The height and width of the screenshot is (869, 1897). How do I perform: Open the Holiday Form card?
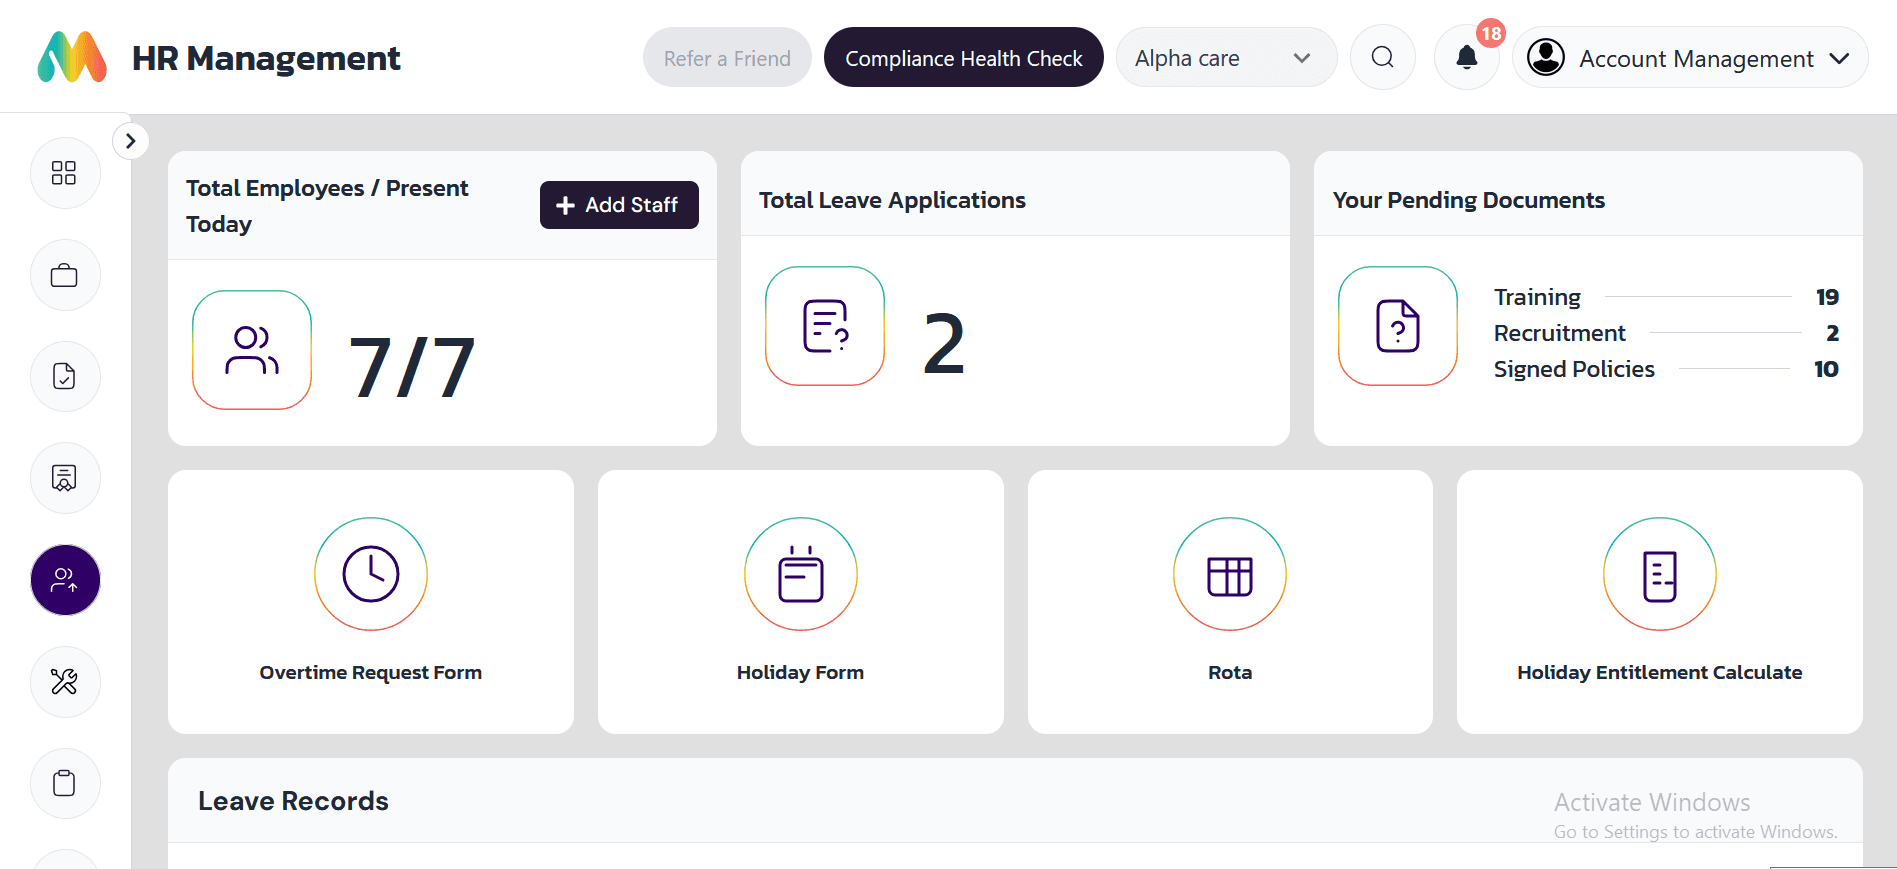click(x=800, y=601)
